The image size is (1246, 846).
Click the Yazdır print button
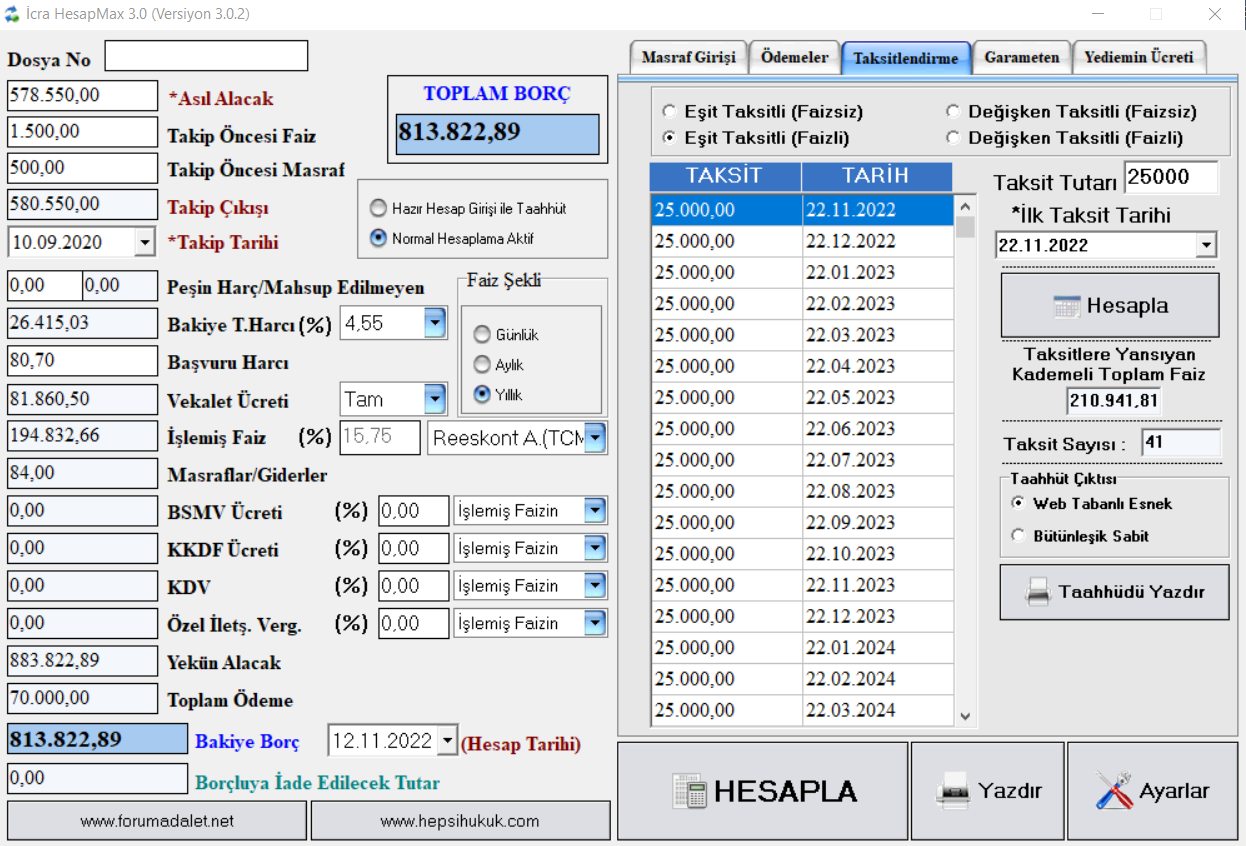[987, 791]
